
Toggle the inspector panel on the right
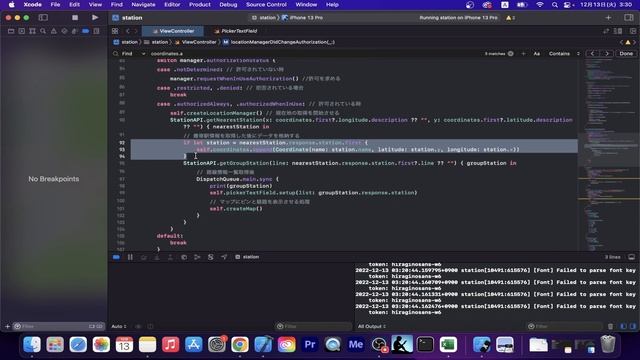coord(629,18)
